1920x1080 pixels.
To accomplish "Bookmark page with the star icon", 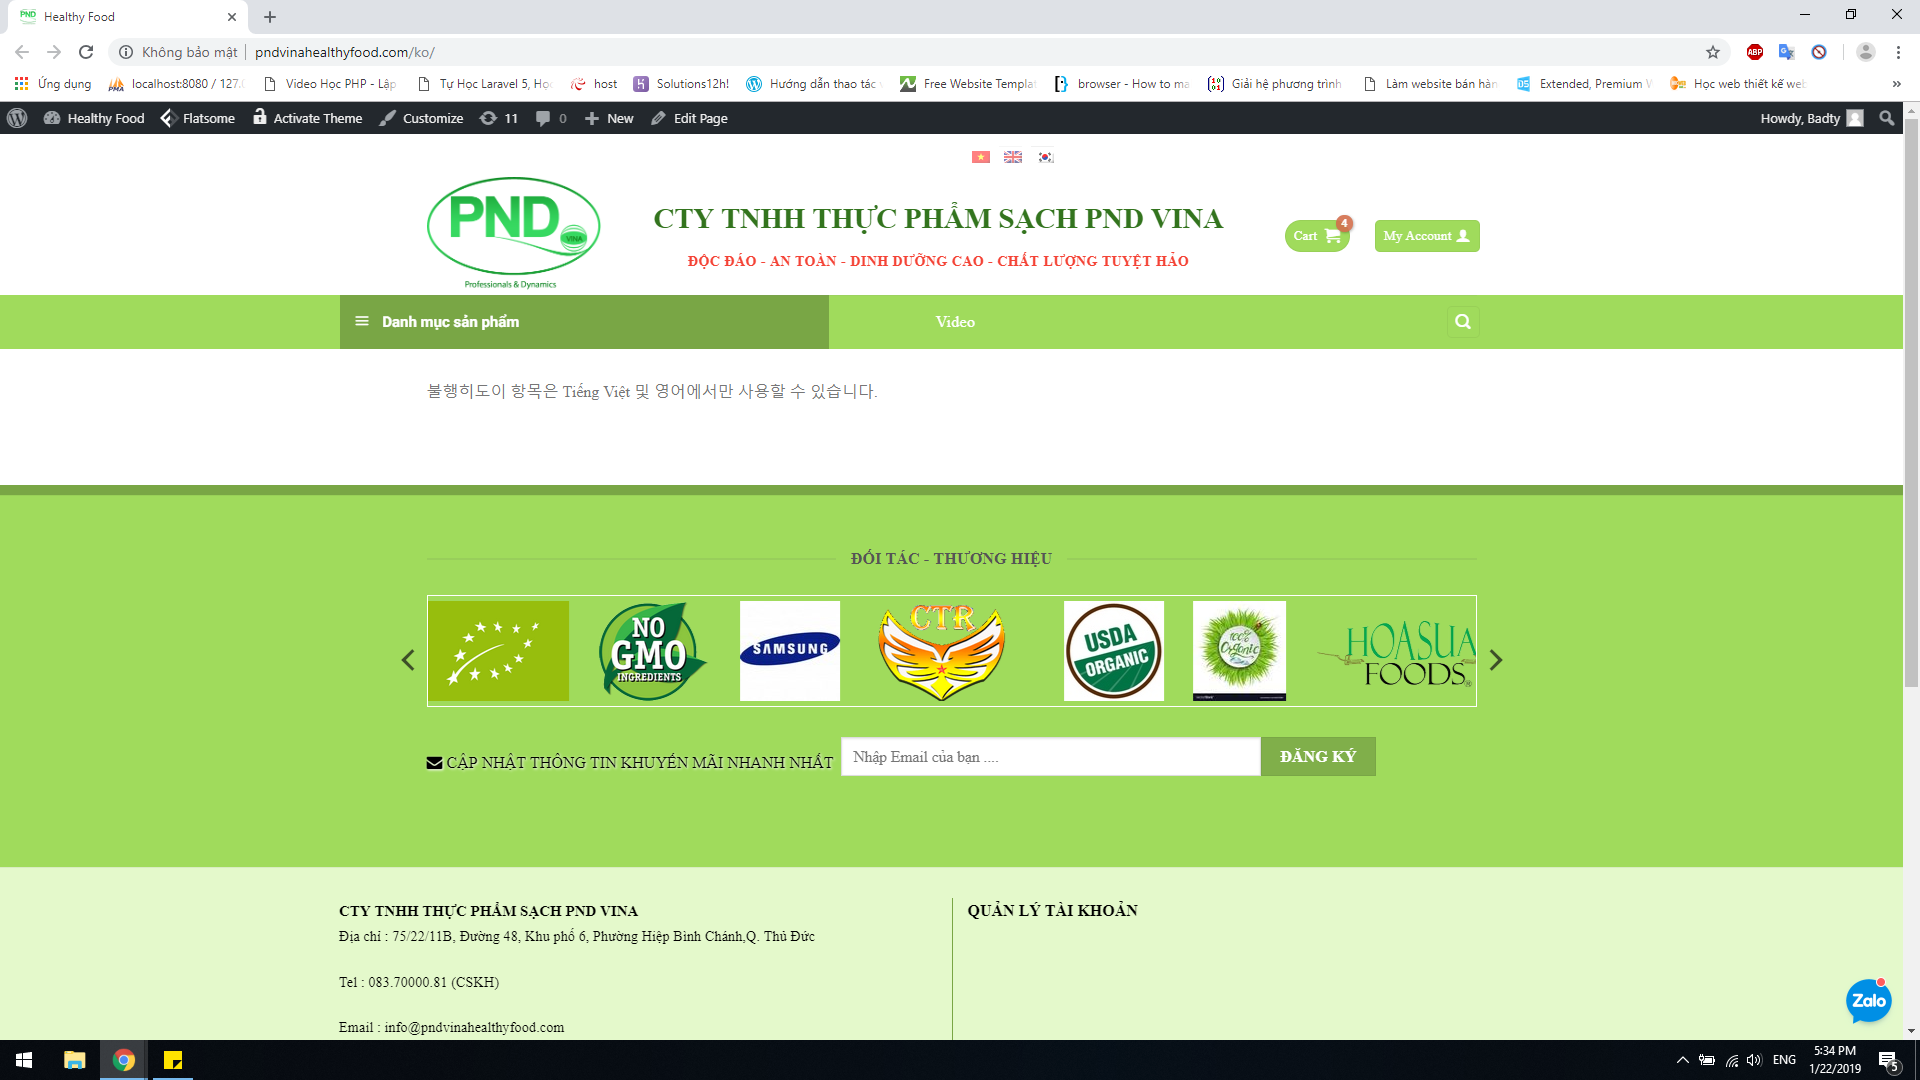I will [1713, 52].
